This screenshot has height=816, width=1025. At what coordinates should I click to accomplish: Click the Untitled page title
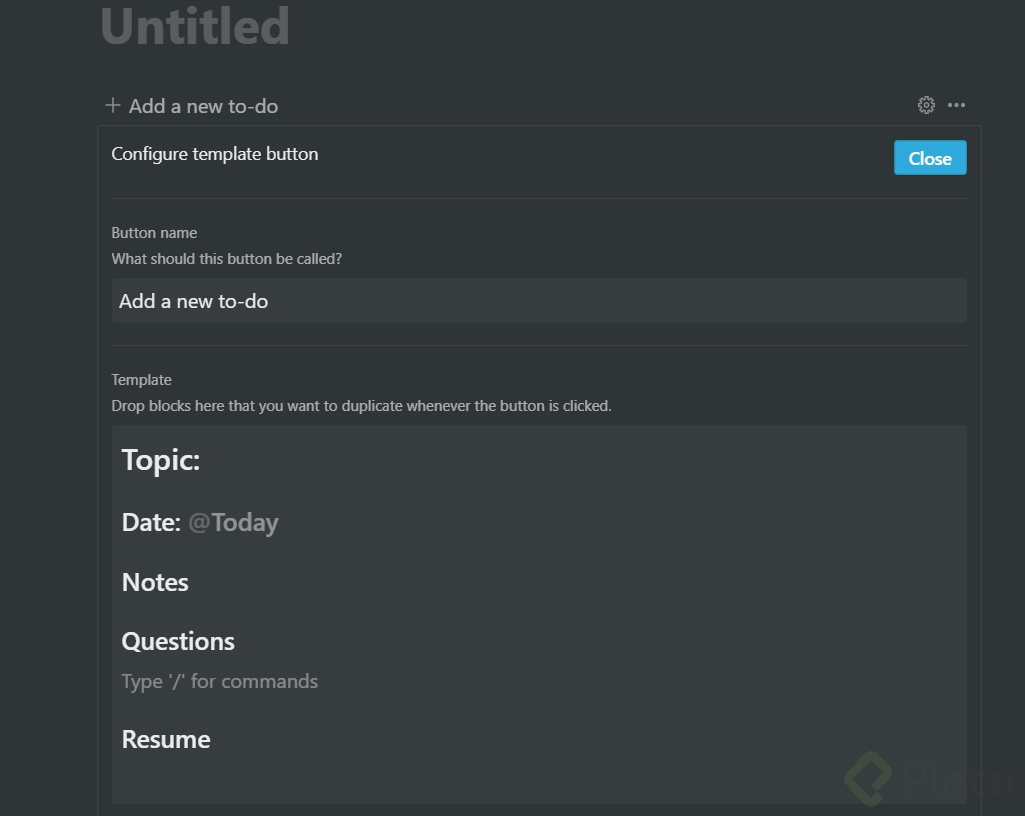click(195, 27)
